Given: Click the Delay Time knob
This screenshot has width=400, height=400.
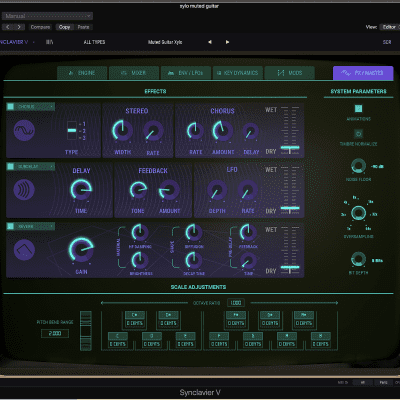Looking at the screenshot, I should click(x=81, y=190).
